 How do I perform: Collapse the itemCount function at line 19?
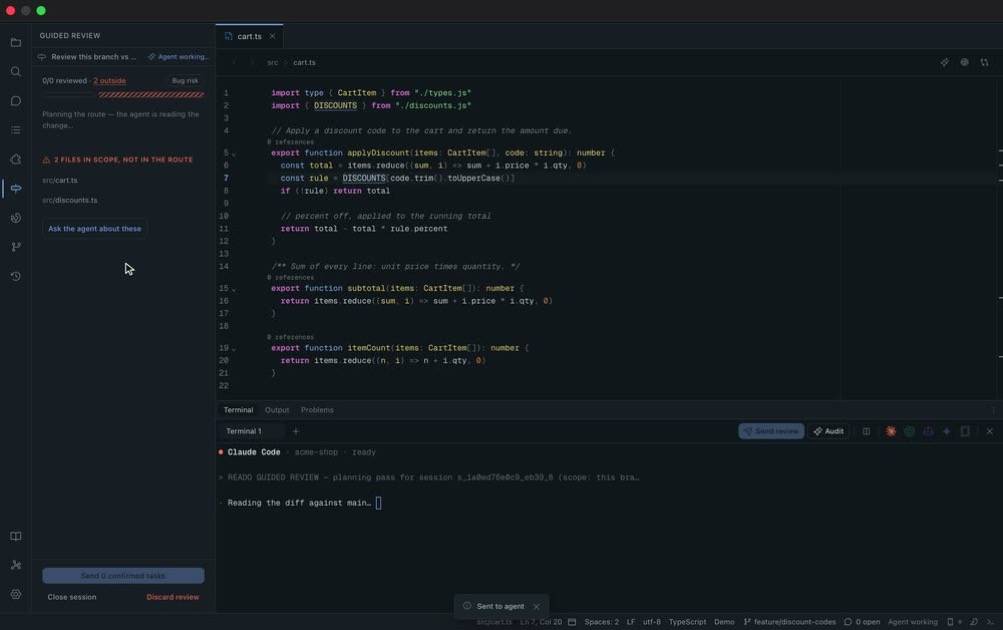(233, 349)
